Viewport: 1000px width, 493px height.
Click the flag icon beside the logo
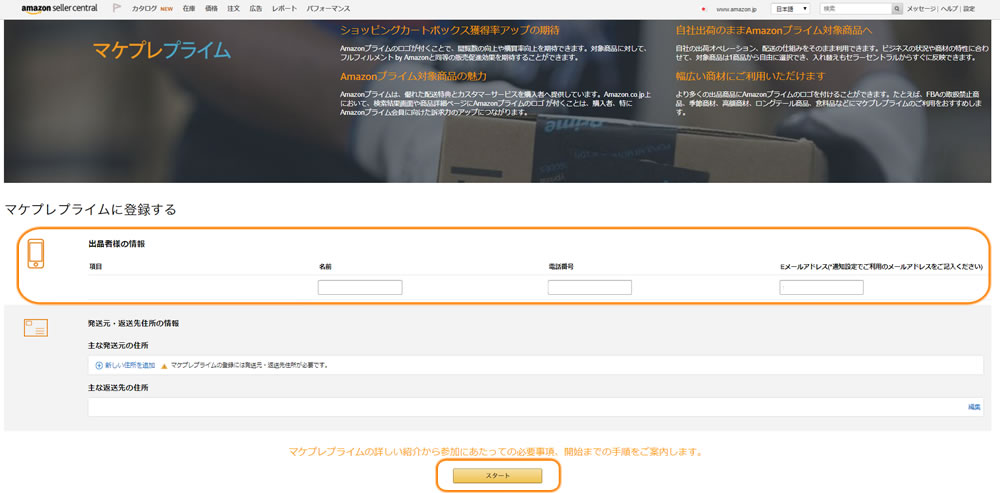point(116,8)
